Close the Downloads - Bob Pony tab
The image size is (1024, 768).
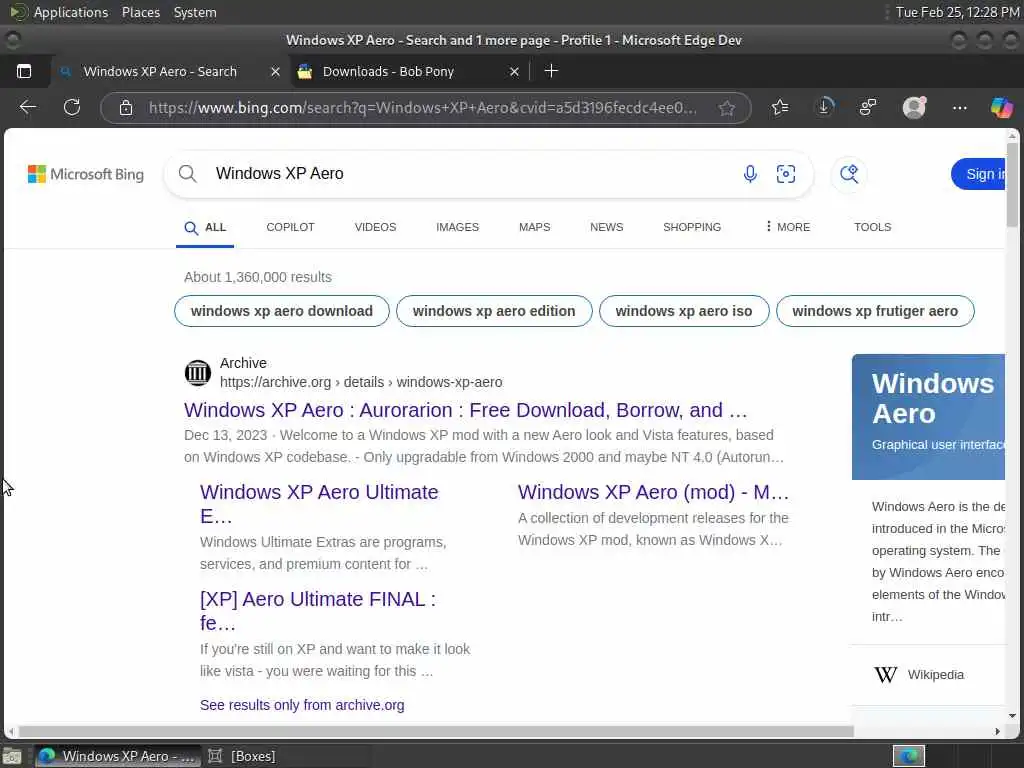pyautogui.click(x=514, y=72)
